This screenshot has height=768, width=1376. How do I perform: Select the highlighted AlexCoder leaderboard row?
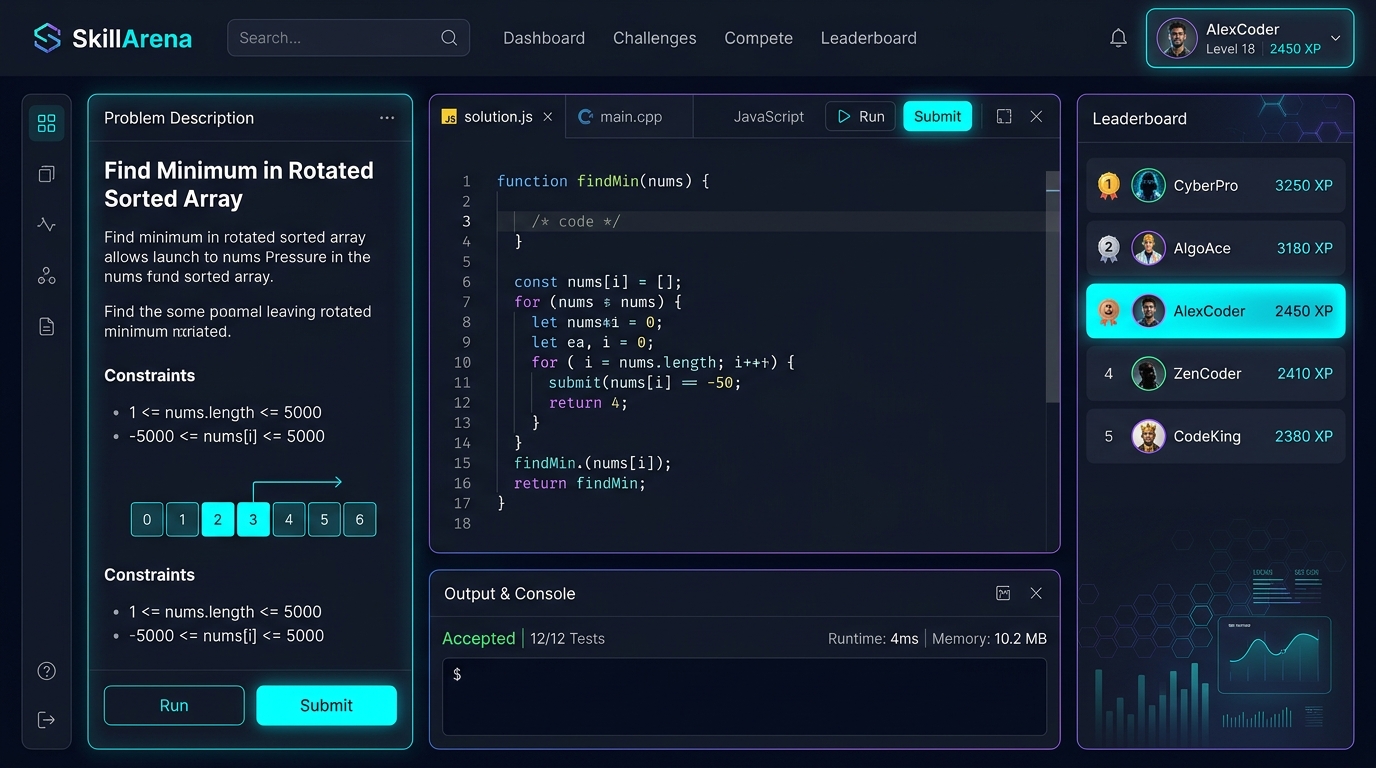(1215, 311)
